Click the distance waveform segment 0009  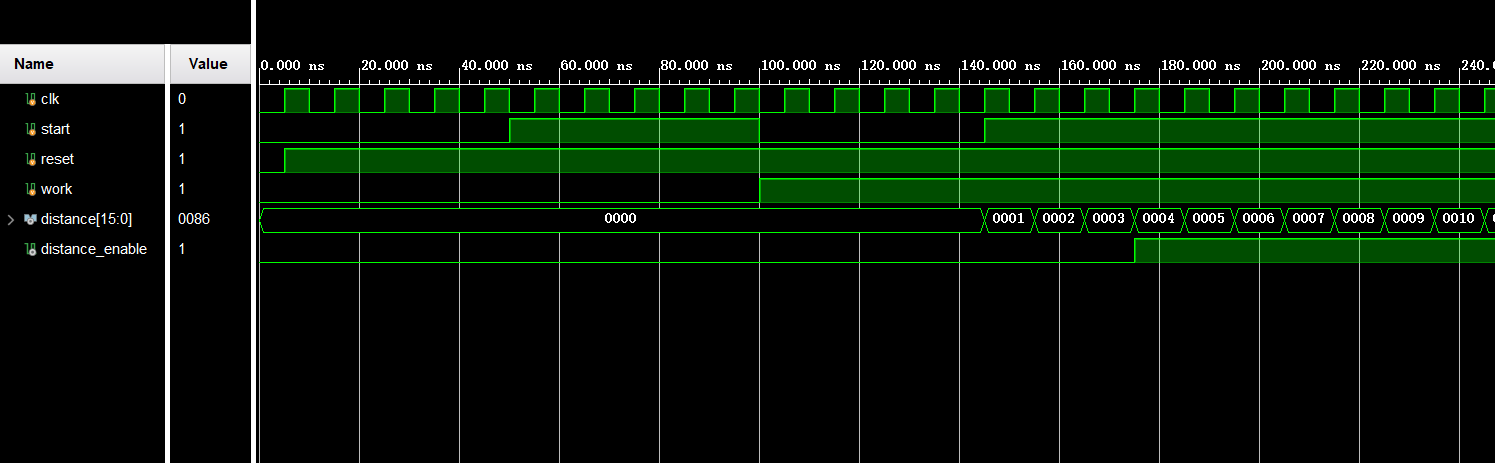[1409, 219]
